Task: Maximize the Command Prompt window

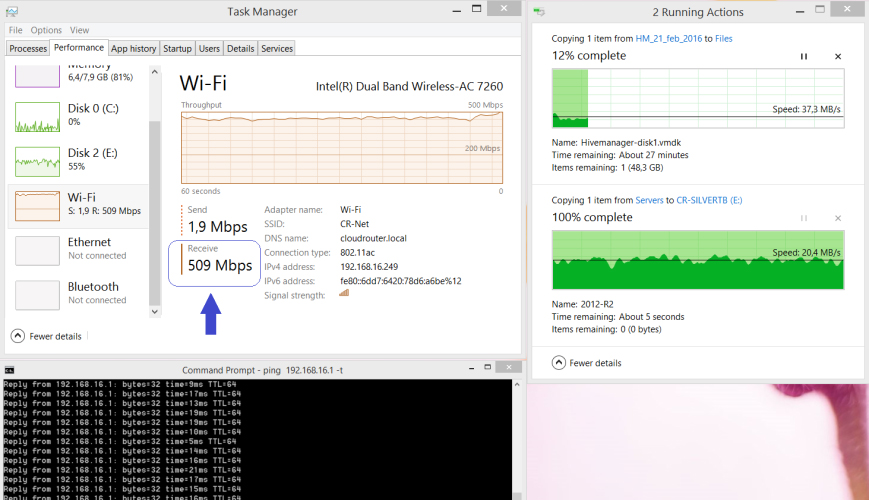Action: pos(488,367)
